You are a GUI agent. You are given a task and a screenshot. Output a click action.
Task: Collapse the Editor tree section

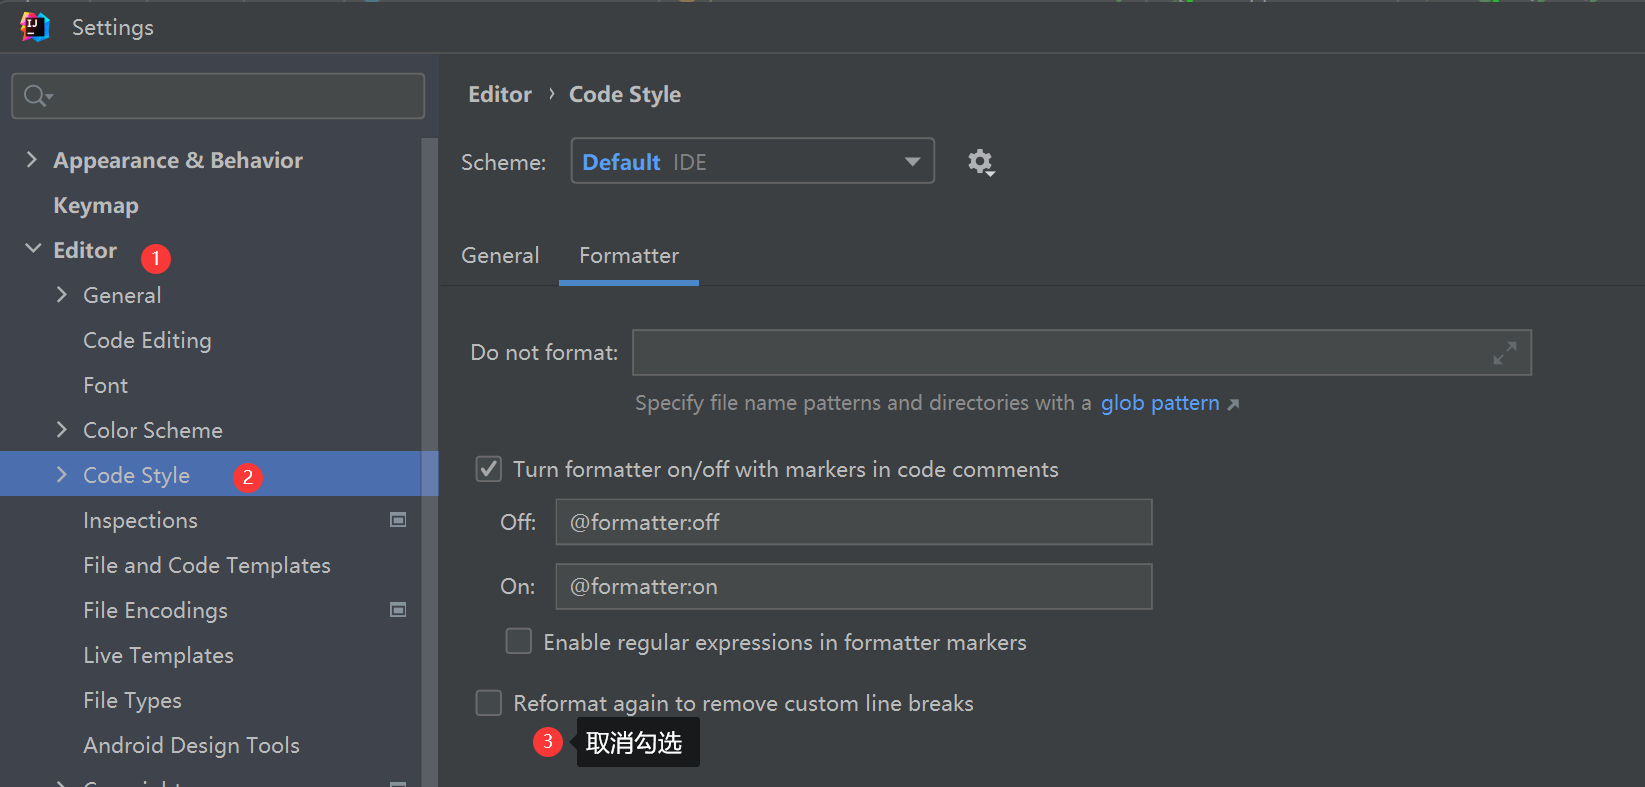point(32,249)
